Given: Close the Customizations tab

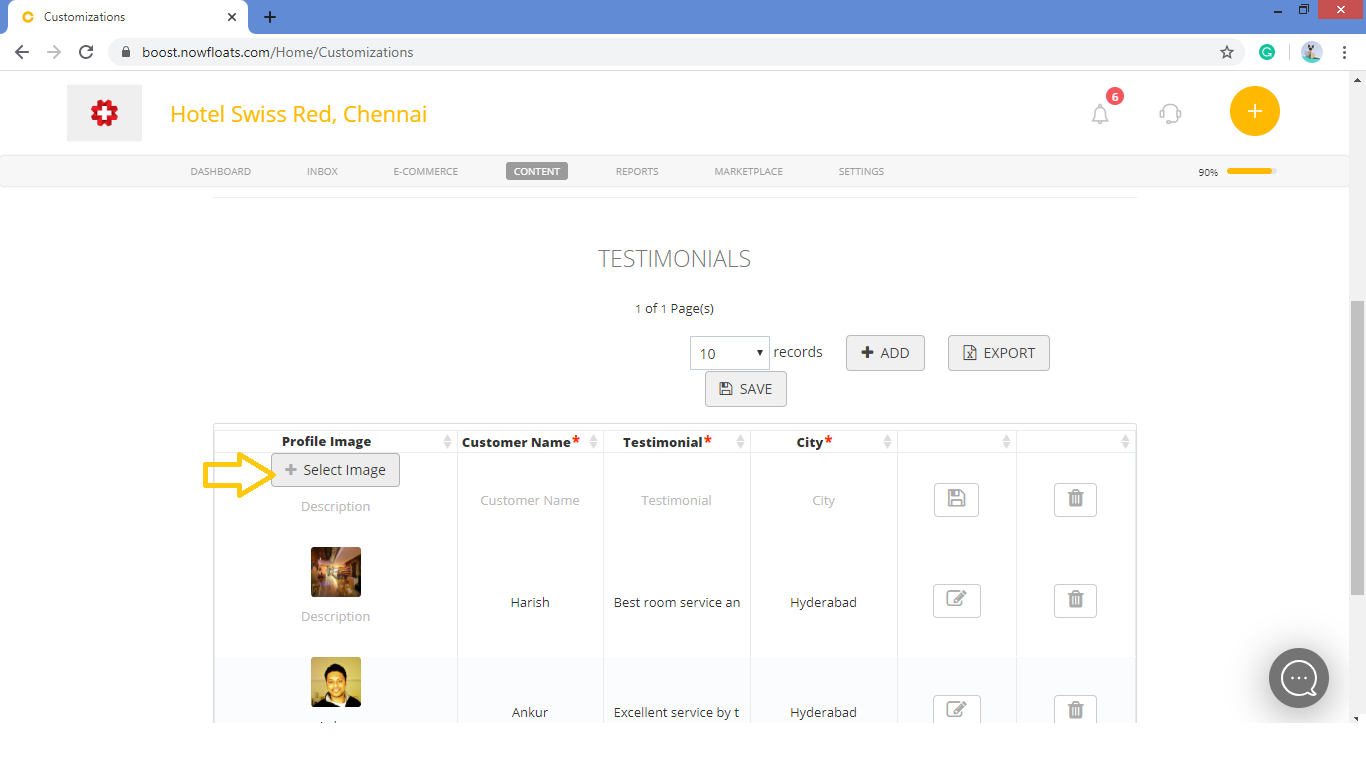Looking at the screenshot, I should 232,17.
